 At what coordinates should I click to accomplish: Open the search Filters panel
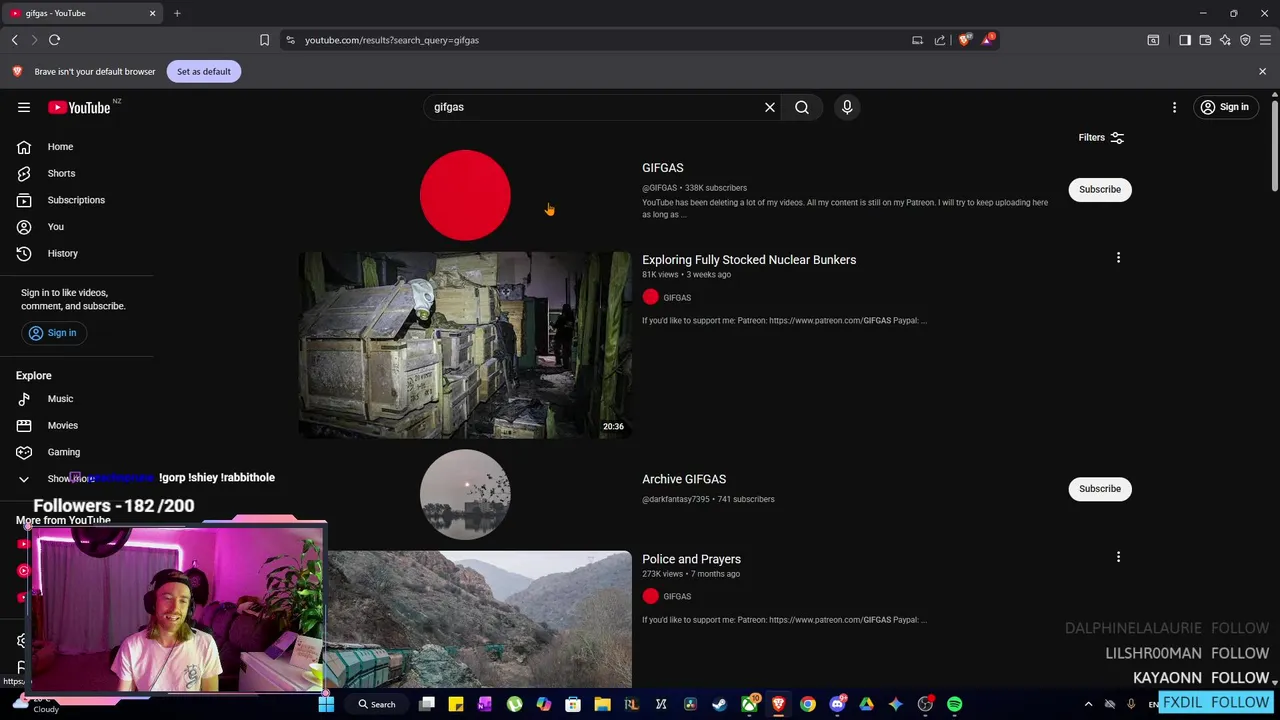[1101, 137]
